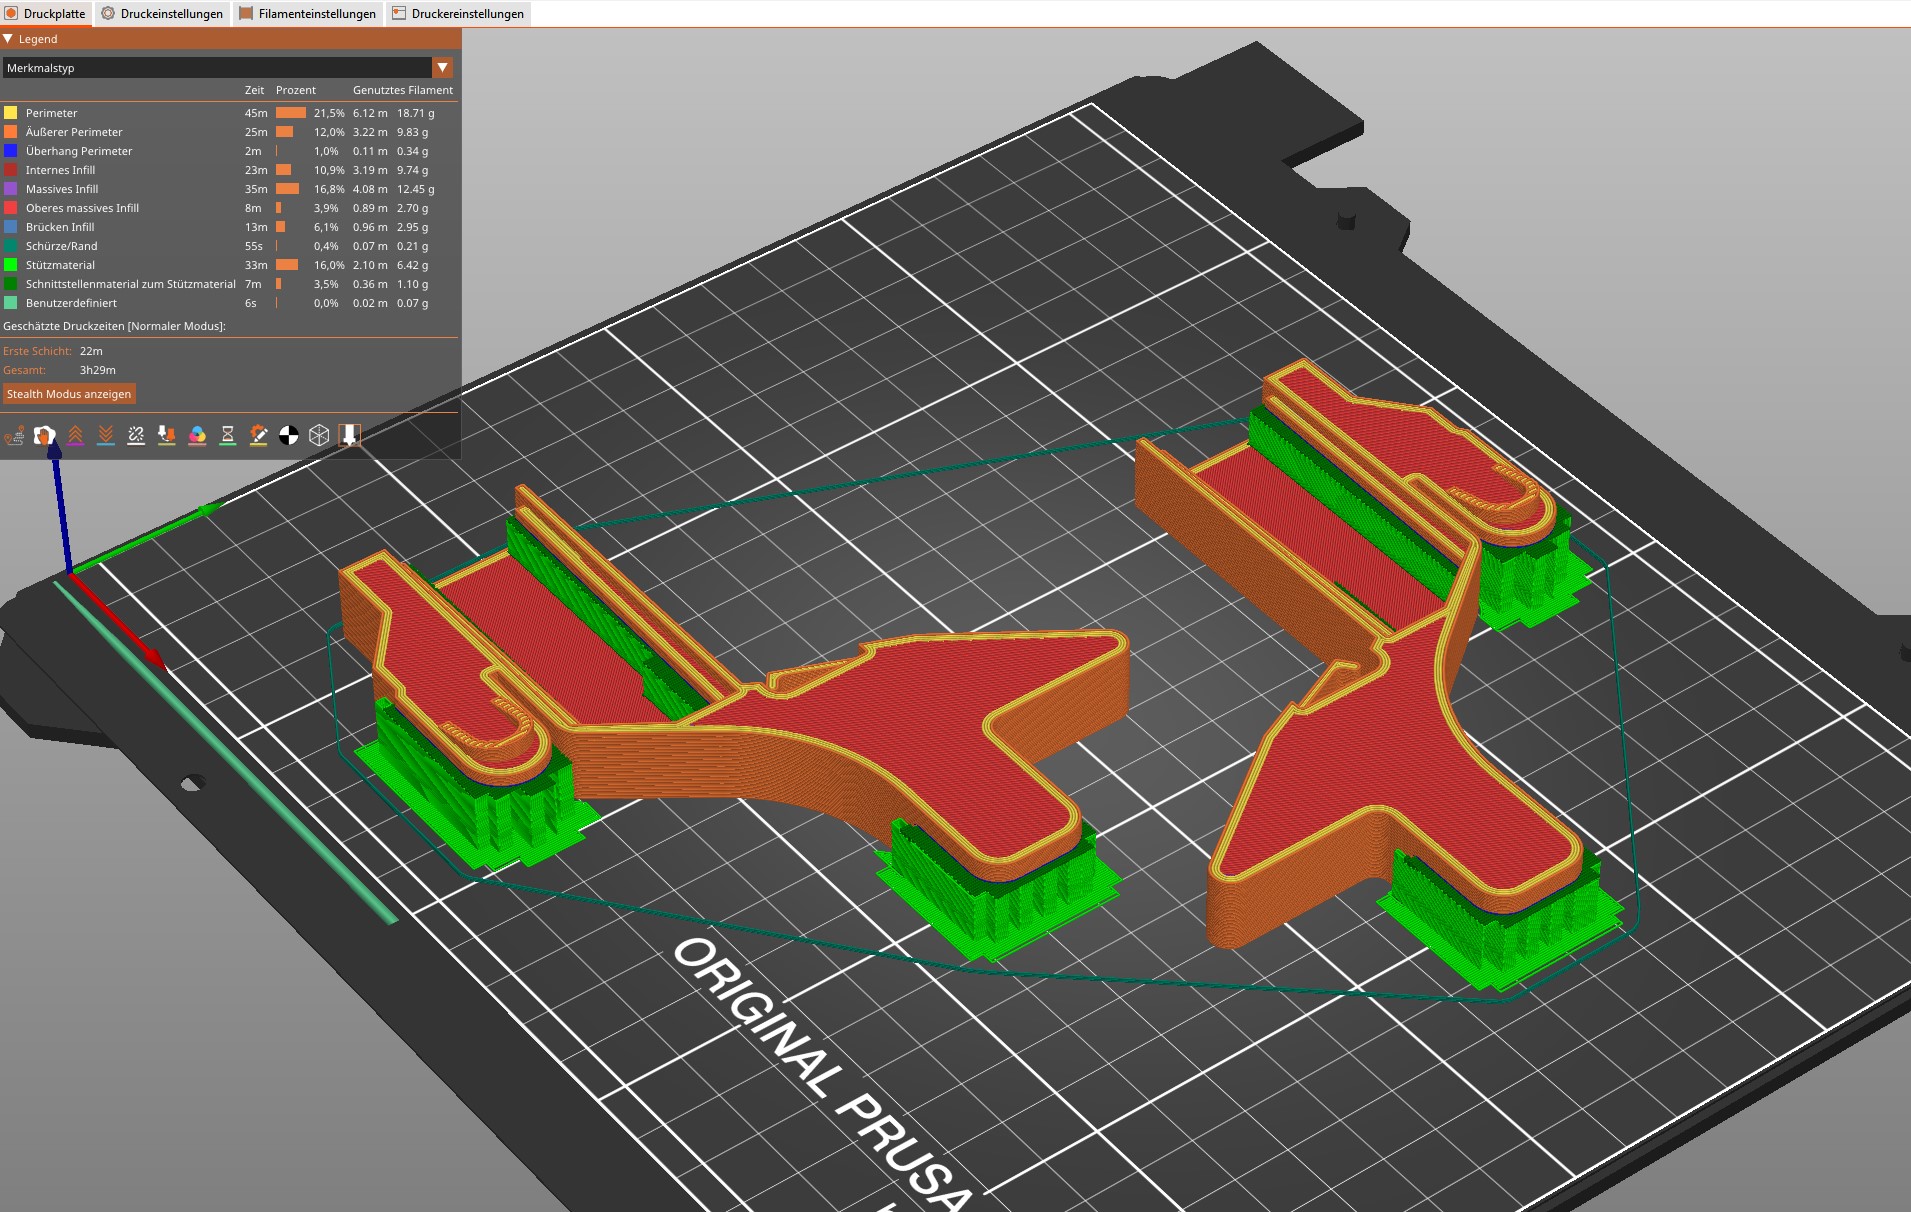This screenshot has width=1911, height=1212.
Task: Toggle custom G-code visibility icon
Action: [259, 435]
